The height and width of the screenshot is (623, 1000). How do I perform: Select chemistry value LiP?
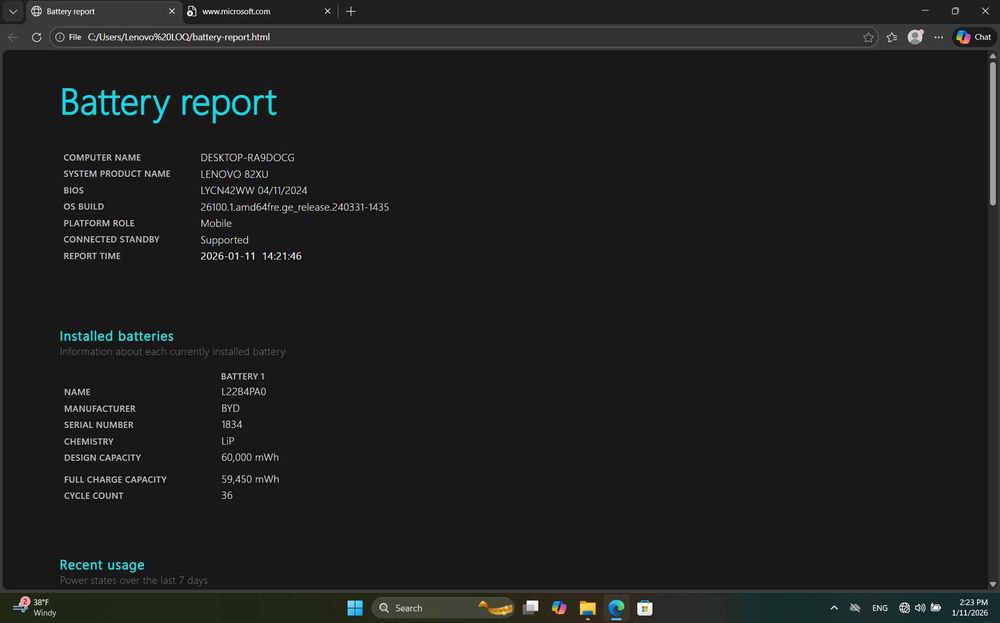[x=228, y=441]
